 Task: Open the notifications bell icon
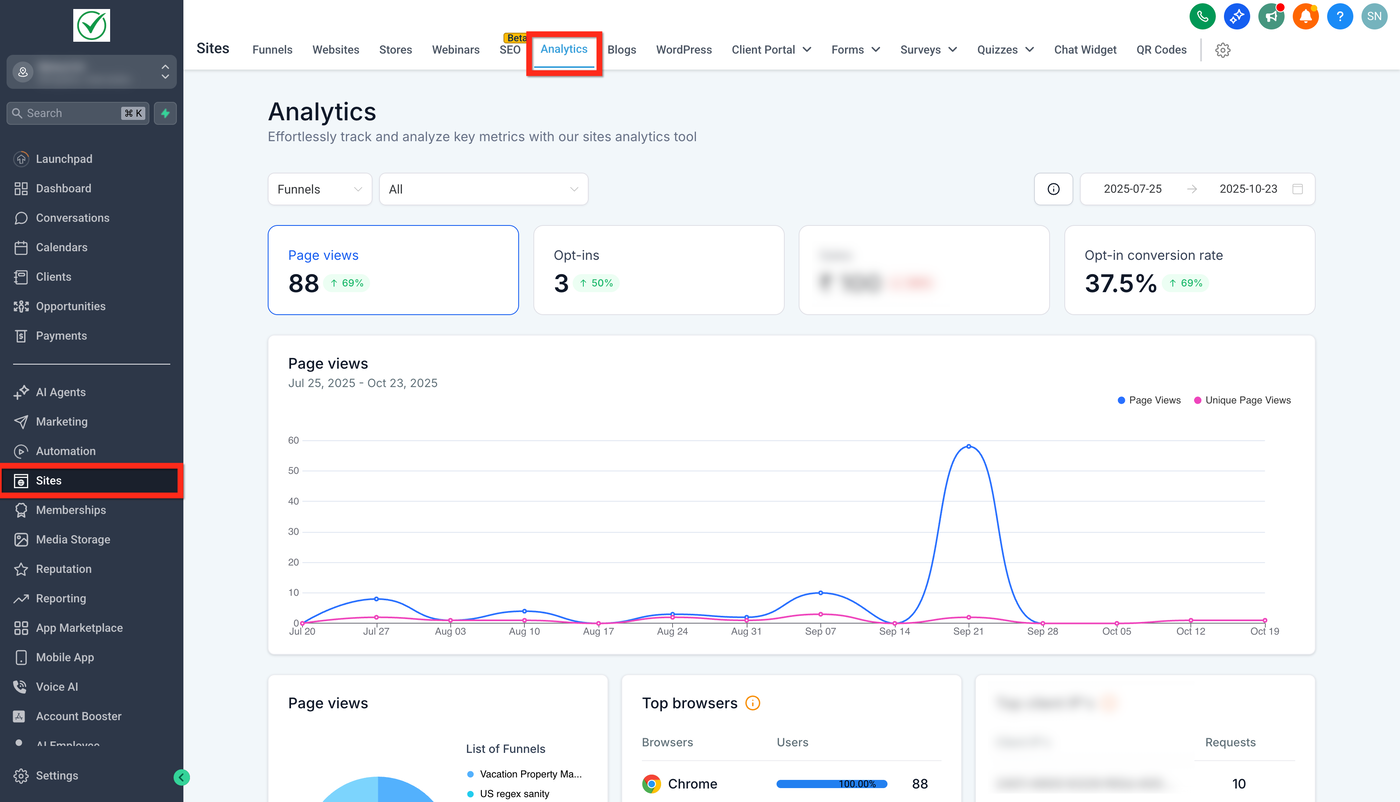pyautogui.click(x=1305, y=16)
